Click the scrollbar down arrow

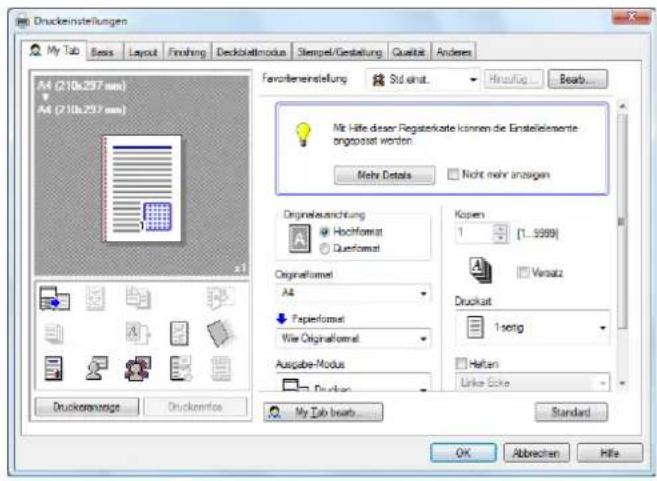pos(622,383)
